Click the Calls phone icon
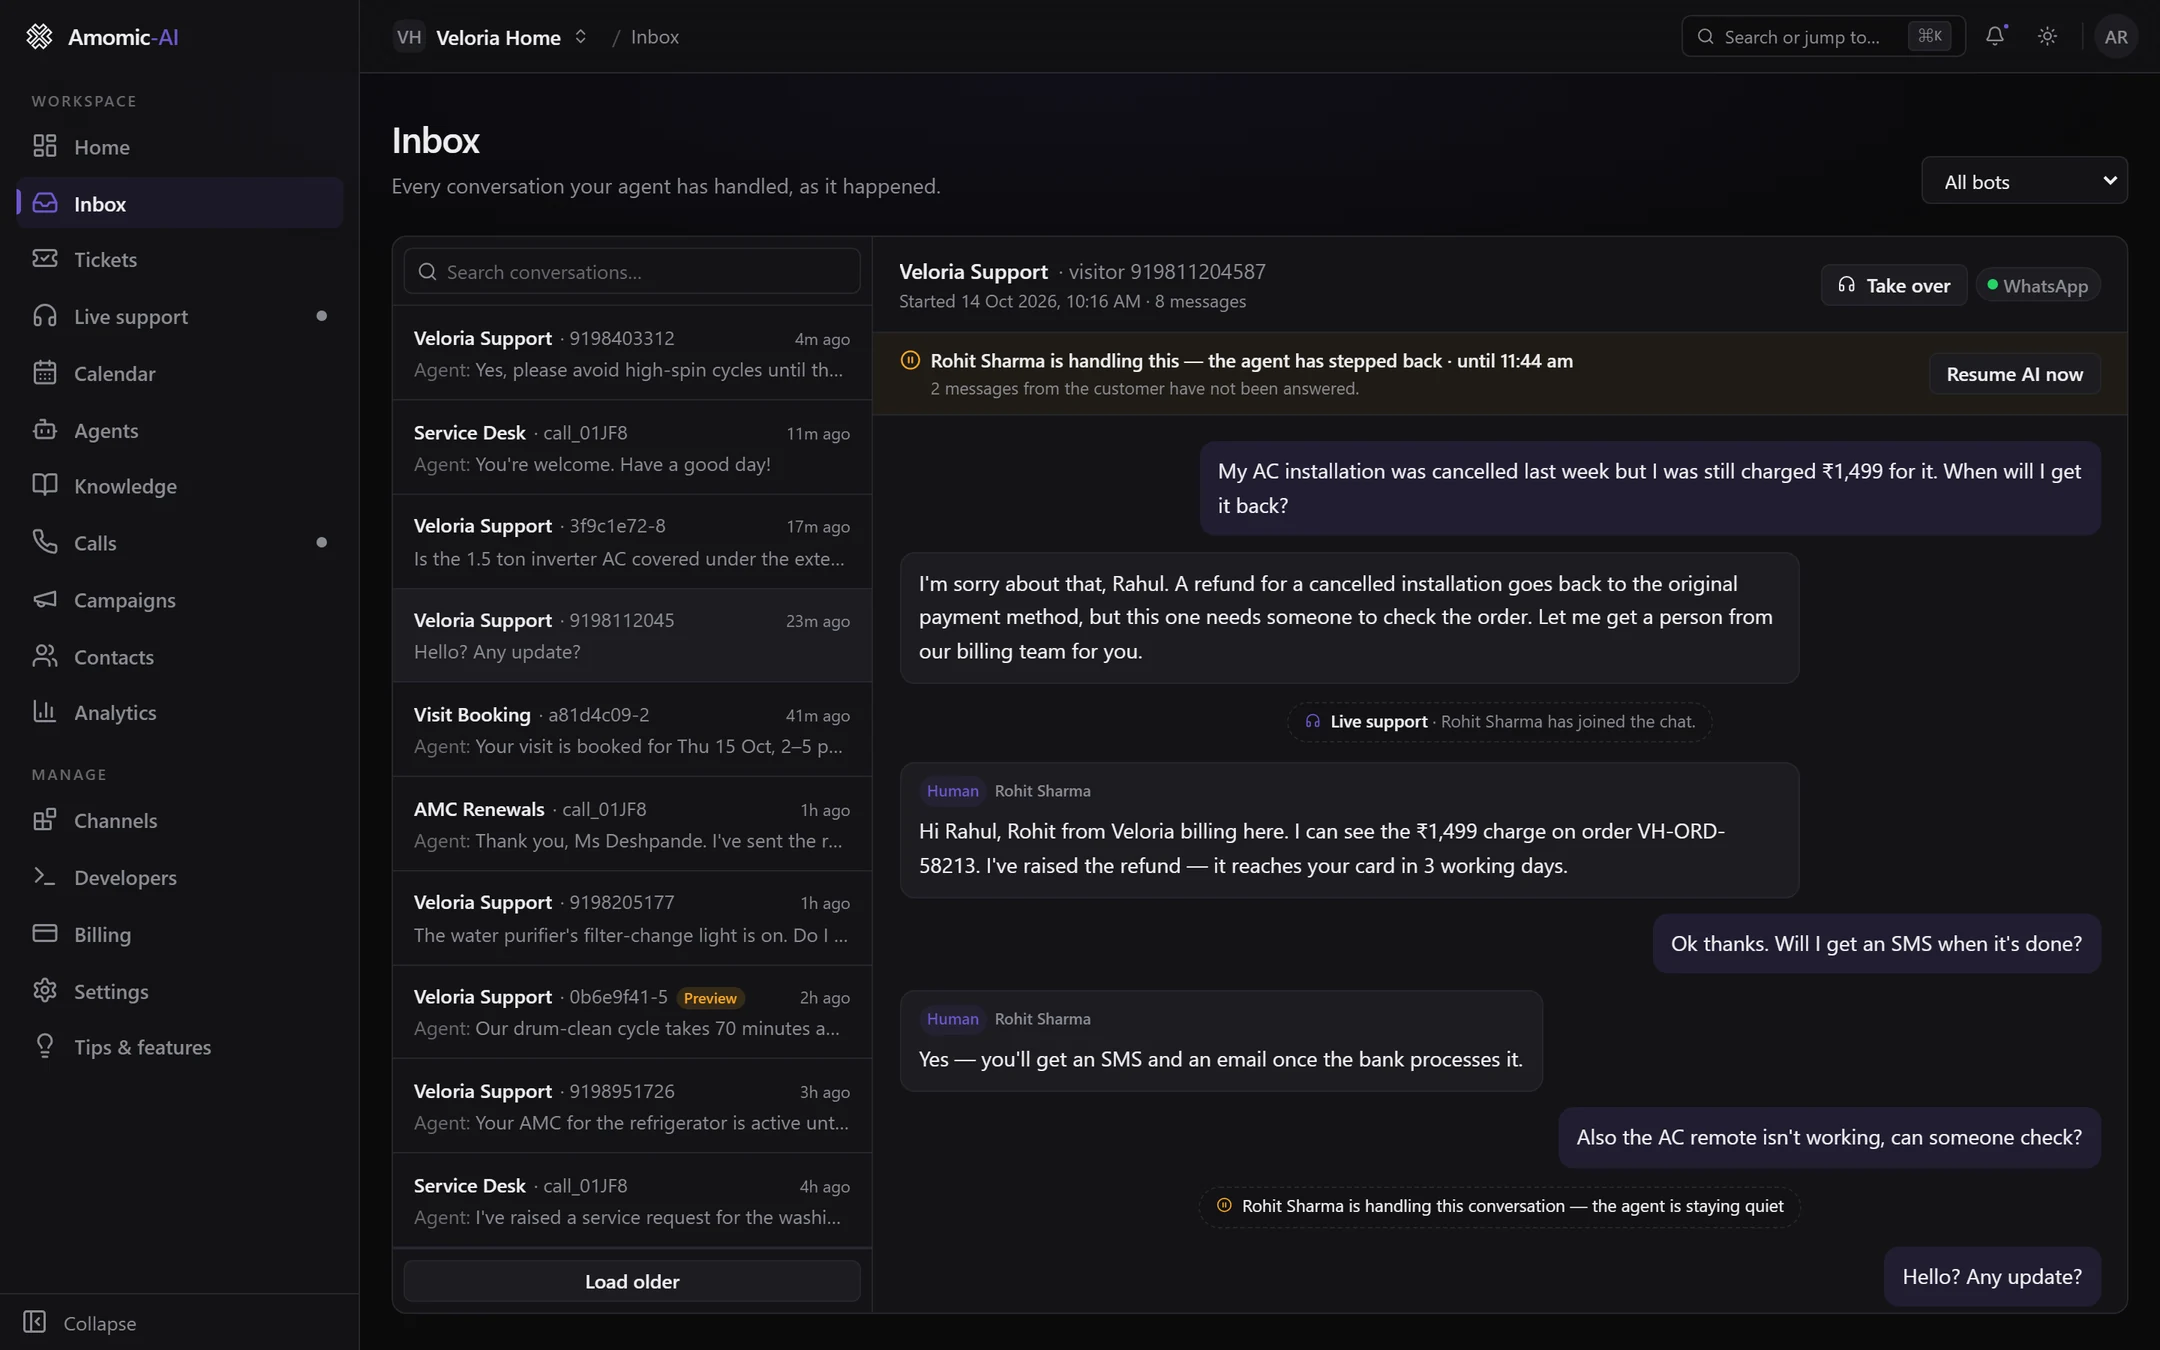 tap(45, 543)
